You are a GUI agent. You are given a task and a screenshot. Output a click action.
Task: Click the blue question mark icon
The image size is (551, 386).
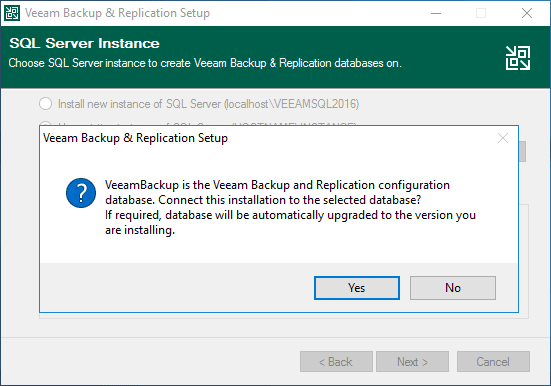coord(81,193)
